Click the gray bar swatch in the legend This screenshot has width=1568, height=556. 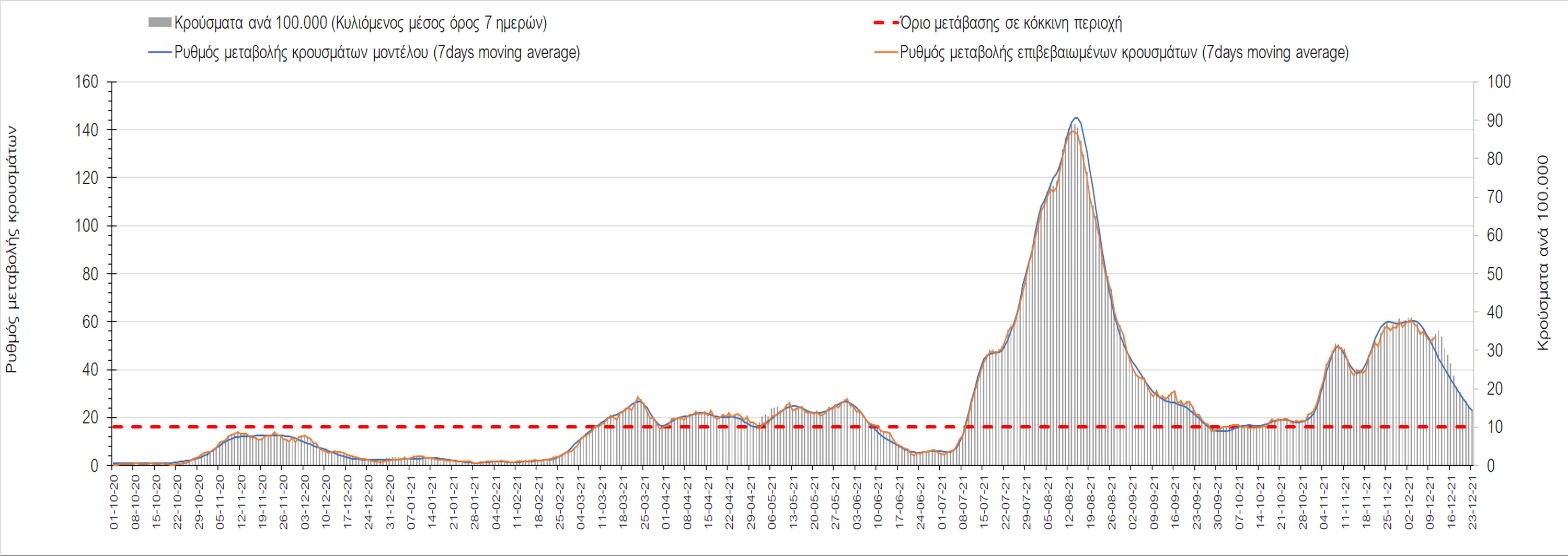pos(158,23)
